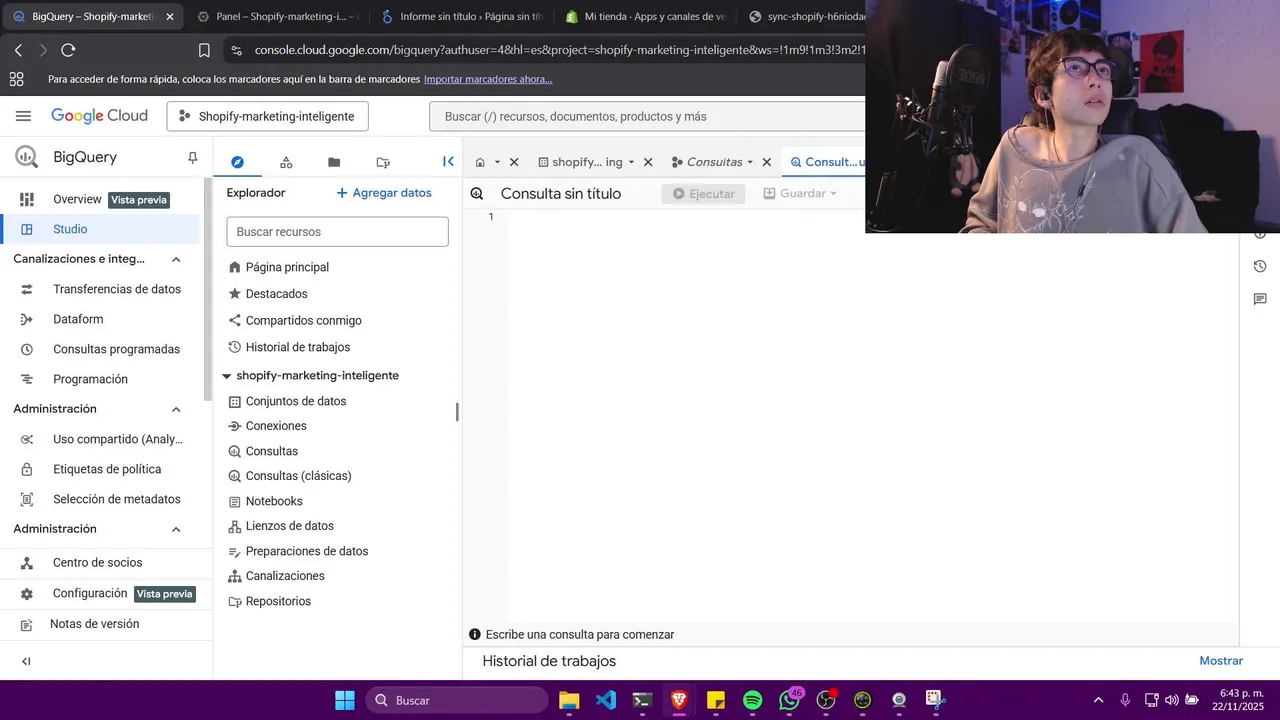
Task: Open Repositorios in explorer tree
Action: 278,601
